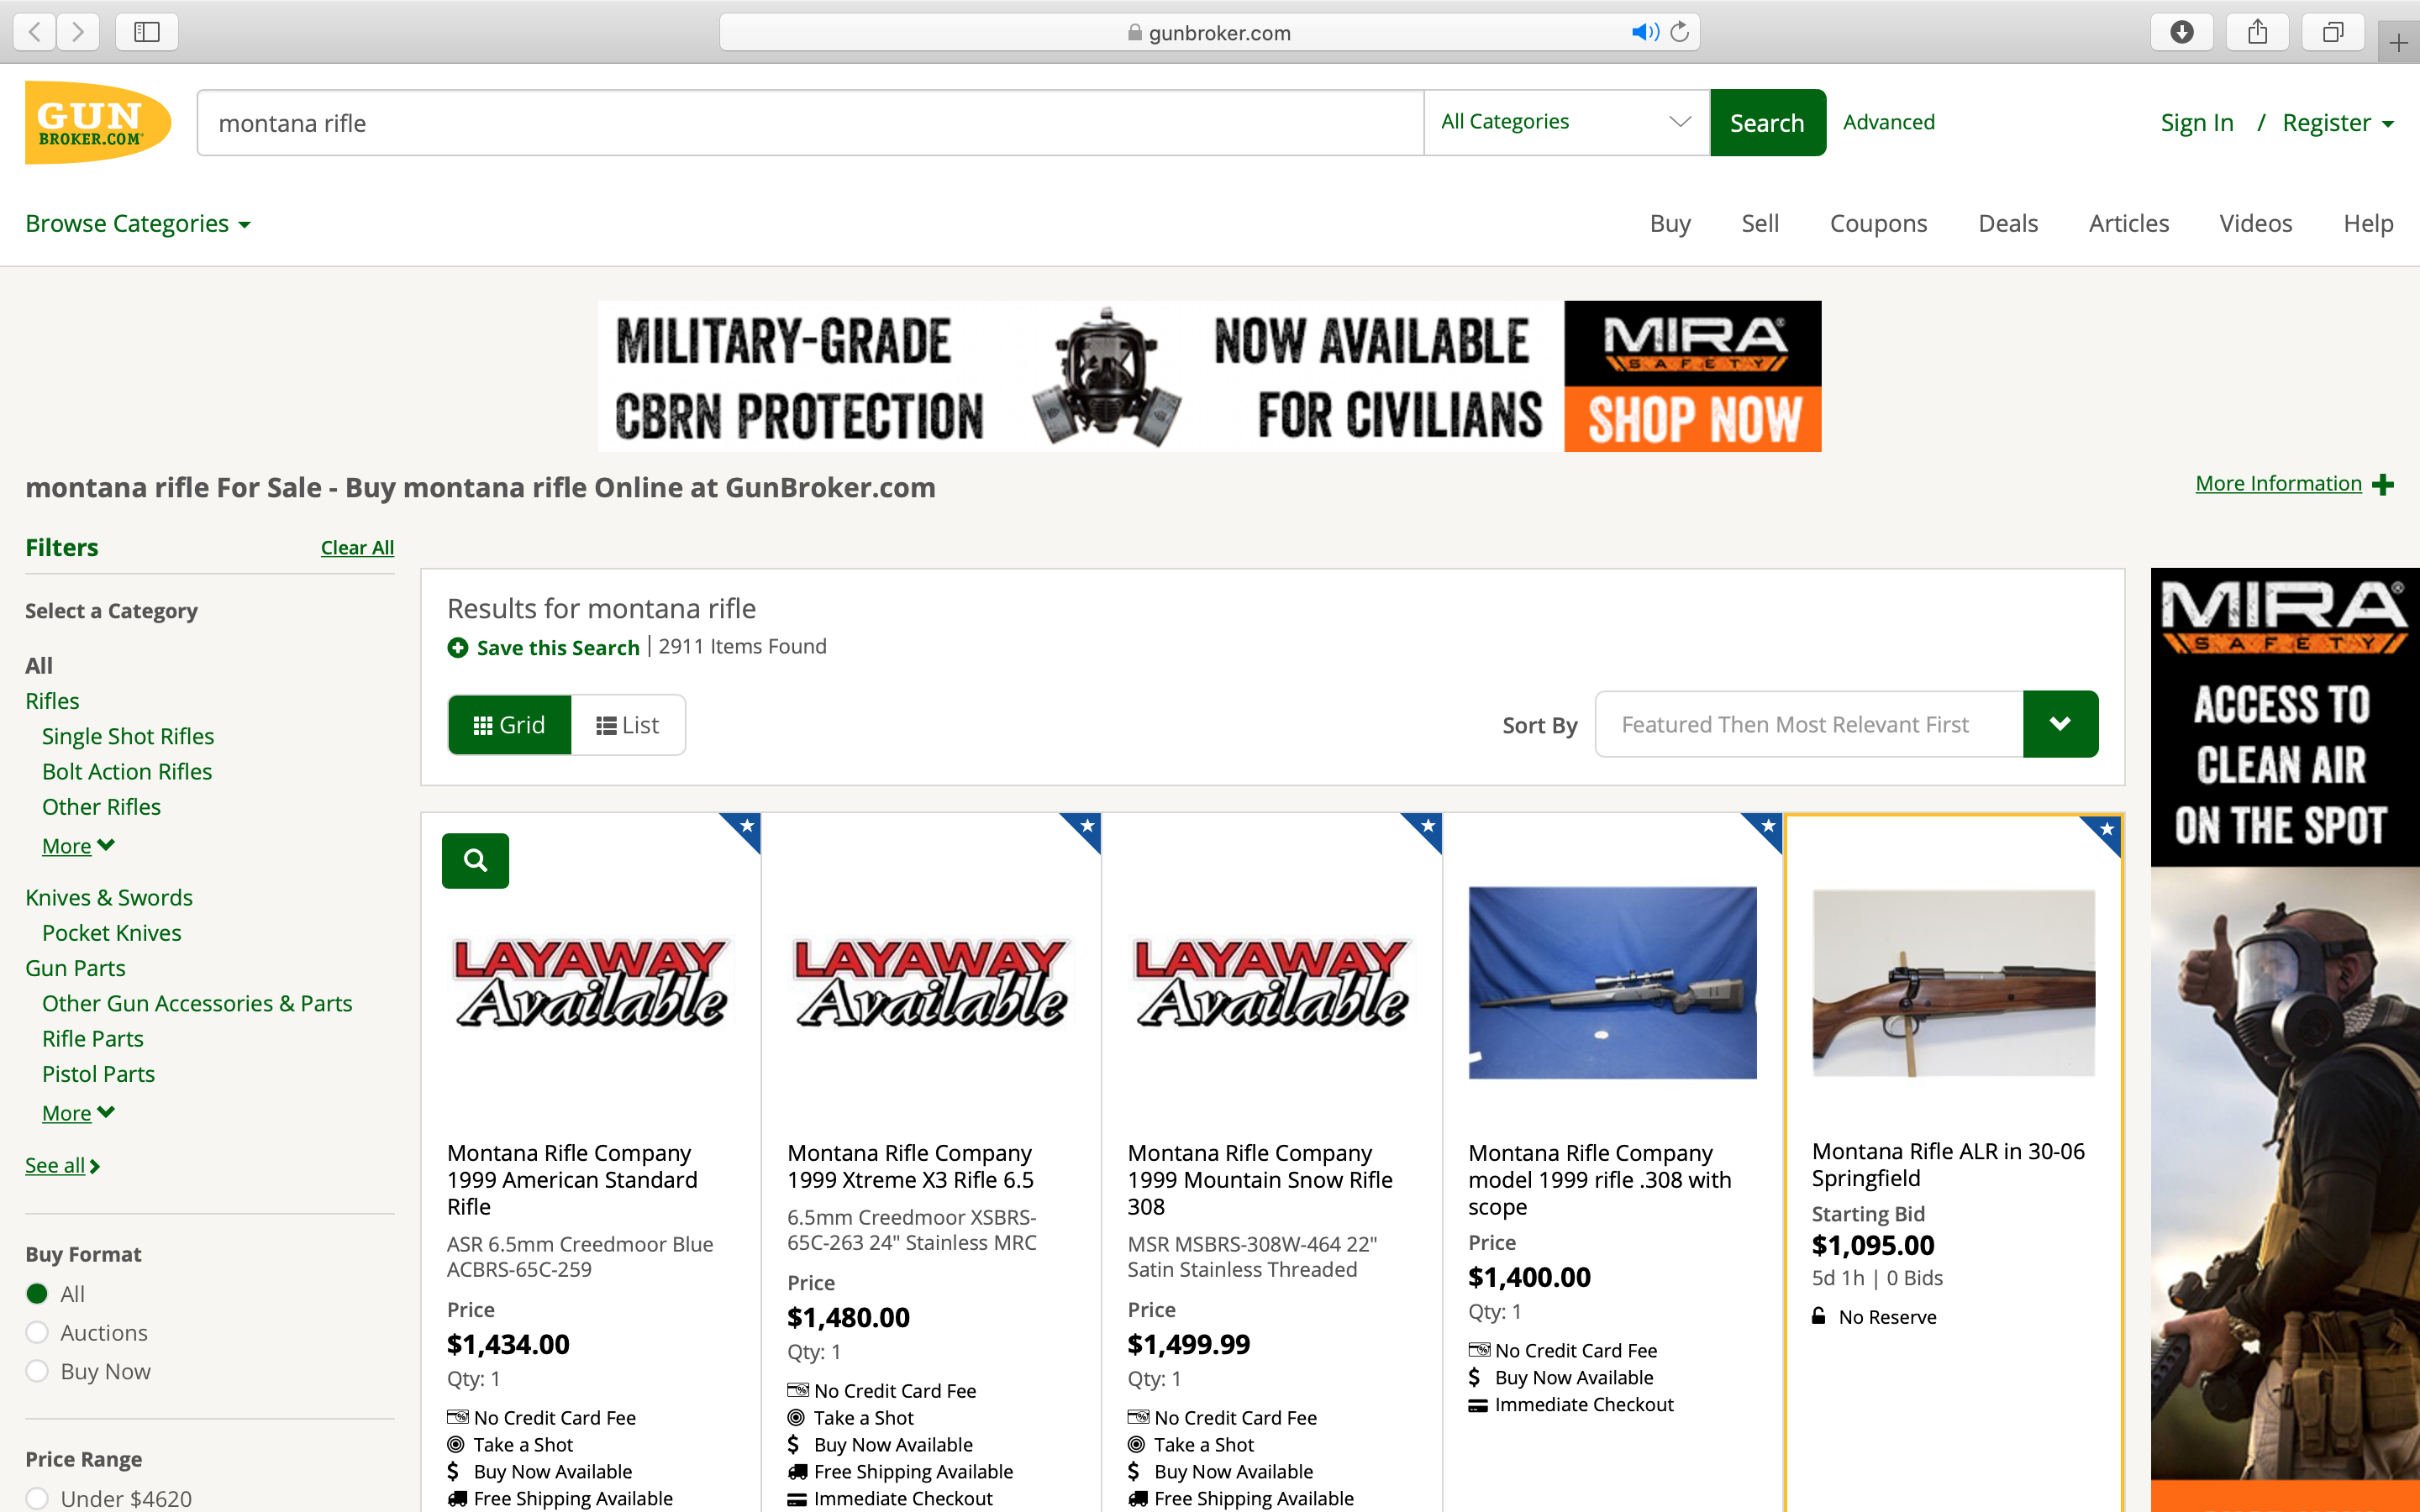Screen dimensions: 2420x1512
Task: Click the Sort By field Featured Then Most Relevant
Action: pyautogui.click(x=1809, y=724)
